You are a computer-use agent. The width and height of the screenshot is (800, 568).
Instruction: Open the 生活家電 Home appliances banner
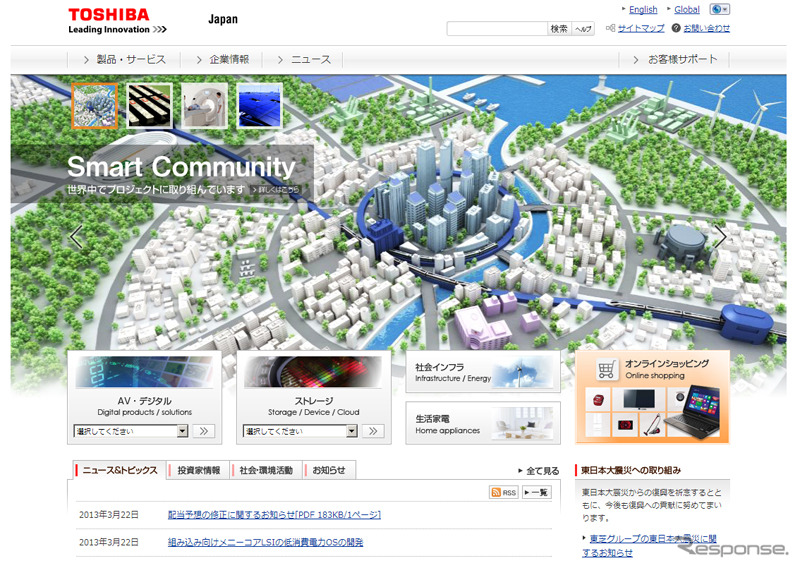click(483, 423)
